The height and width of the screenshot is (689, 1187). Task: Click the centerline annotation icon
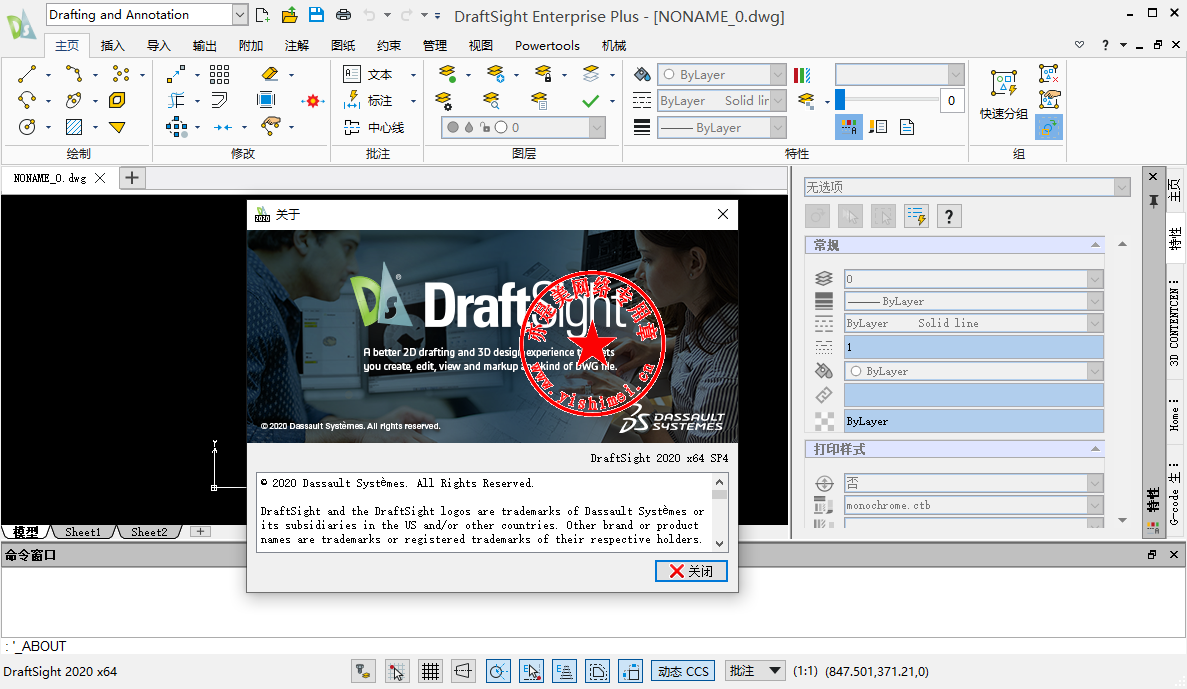point(351,127)
